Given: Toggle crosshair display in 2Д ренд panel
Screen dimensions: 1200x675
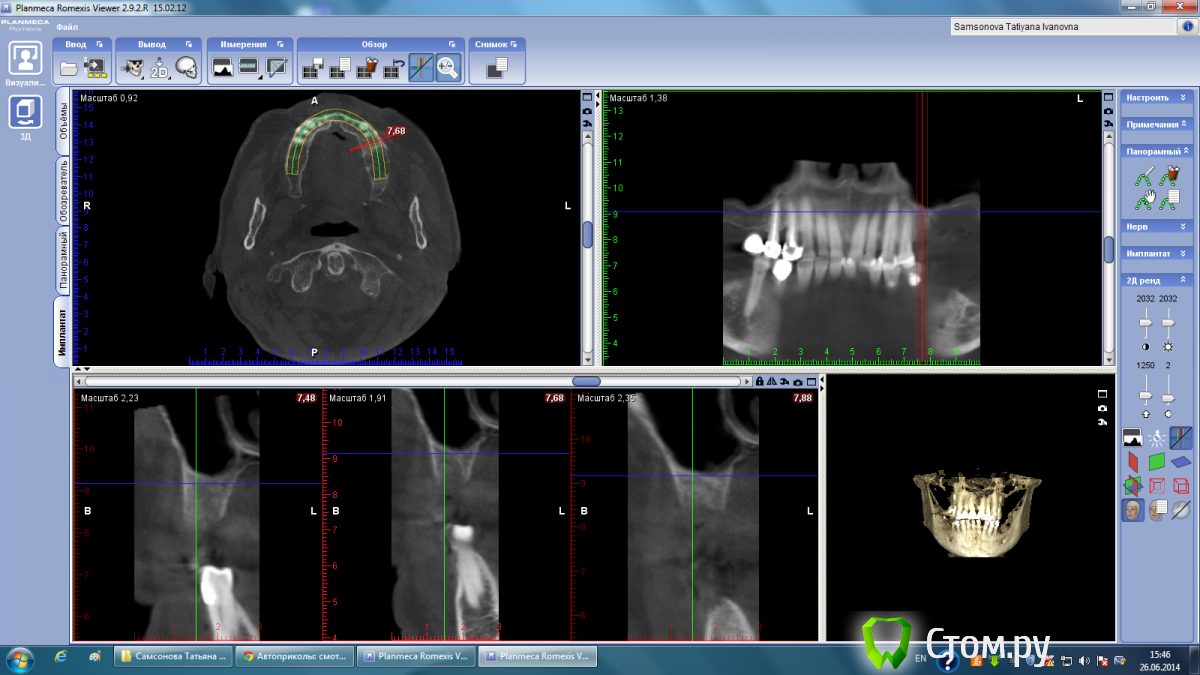Looking at the screenshot, I should tap(1181, 437).
